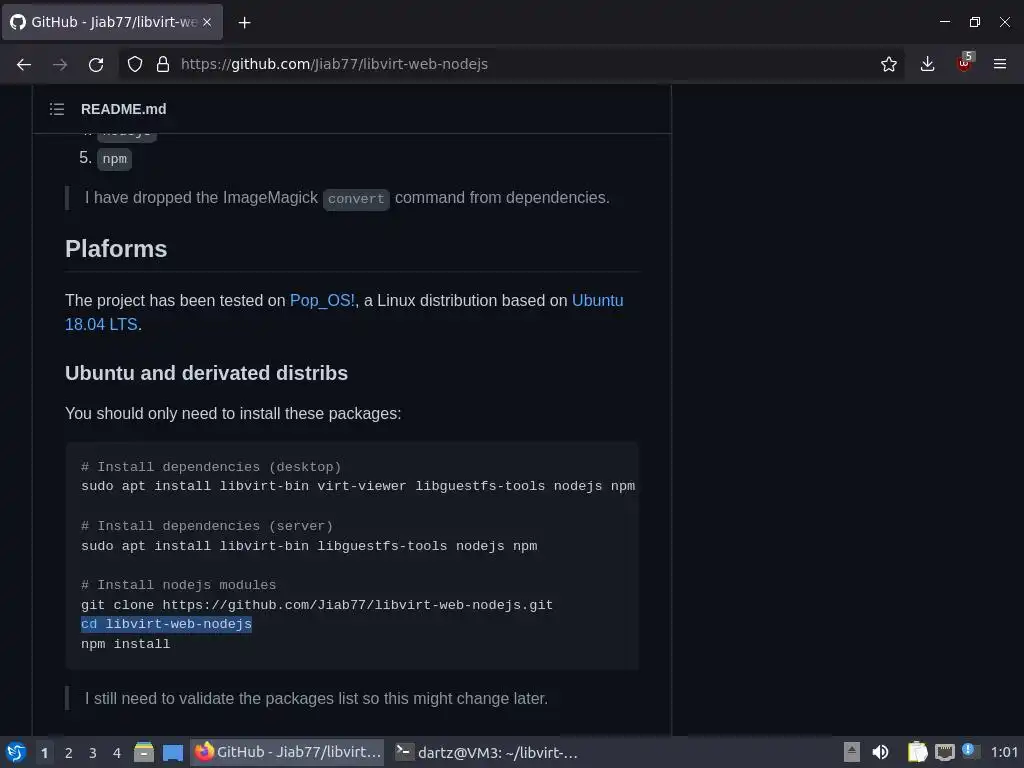This screenshot has height=768, width=1024.
Task: Click the show desktop taskbar icon
Action: pos(173,753)
